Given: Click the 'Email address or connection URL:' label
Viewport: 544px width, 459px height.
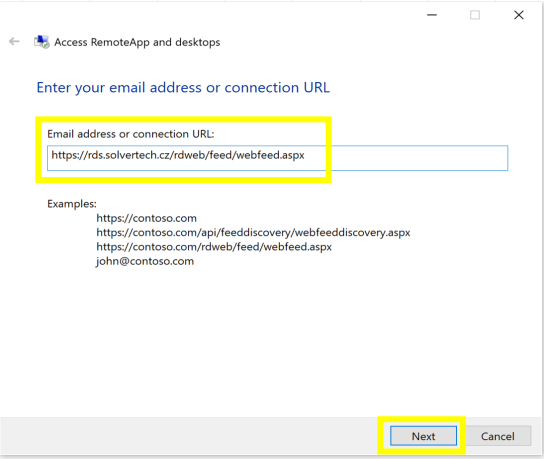Looking at the screenshot, I should point(131,134).
